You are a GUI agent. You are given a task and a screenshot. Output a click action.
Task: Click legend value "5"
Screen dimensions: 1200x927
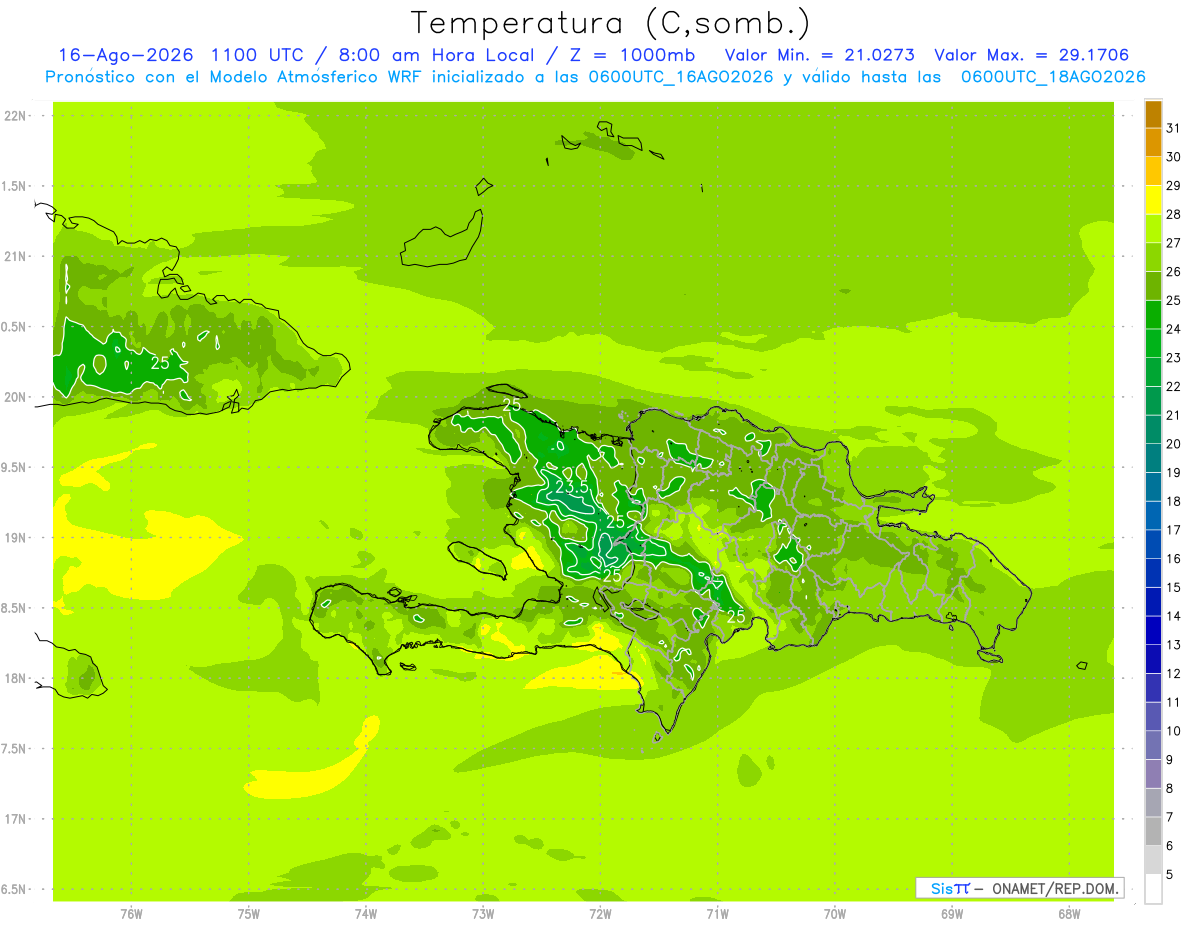point(1170,874)
